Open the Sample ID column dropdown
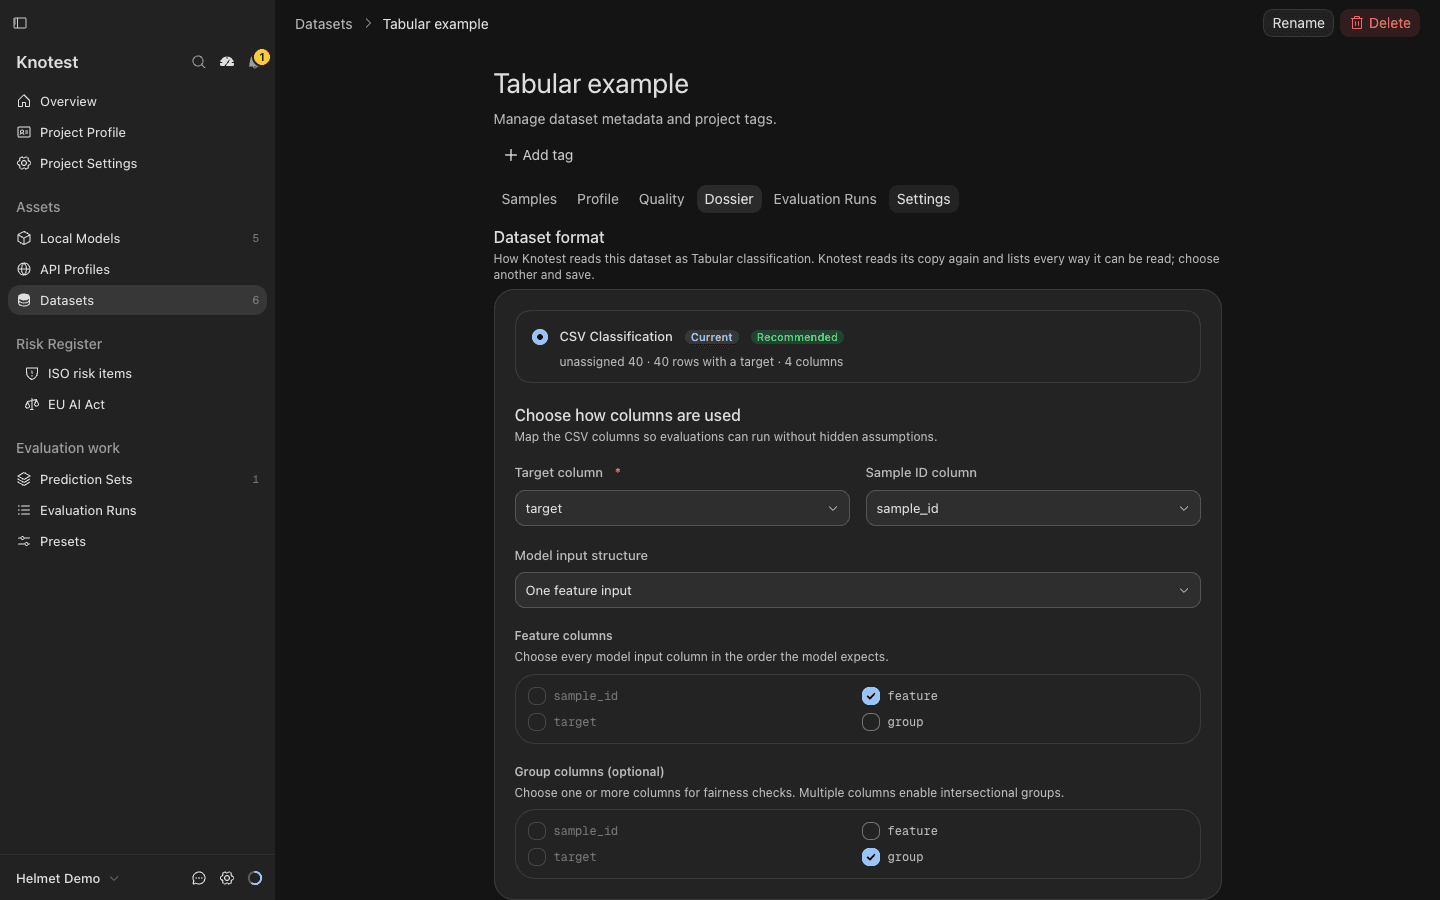This screenshot has width=1440, height=900. [x=1033, y=508]
